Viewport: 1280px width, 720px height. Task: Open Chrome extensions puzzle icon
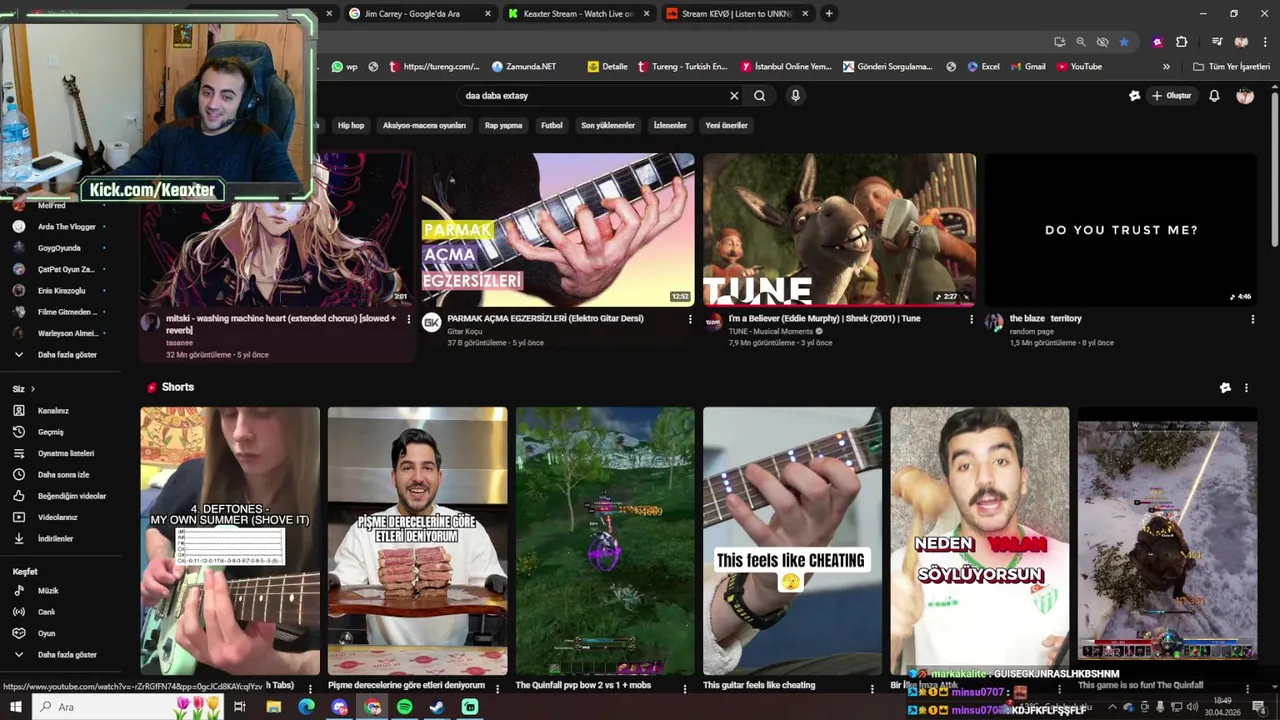(x=1181, y=42)
